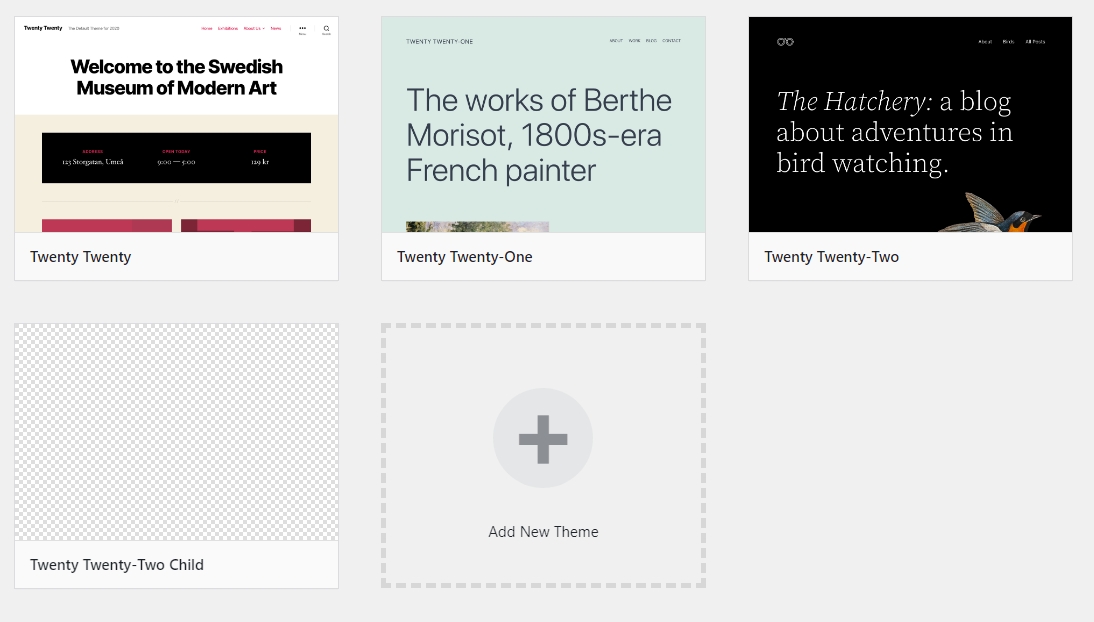Click the 'works of Berthe Morisot' headline
The height and width of the screenshot is (622, 1094).
pos(539,135)
